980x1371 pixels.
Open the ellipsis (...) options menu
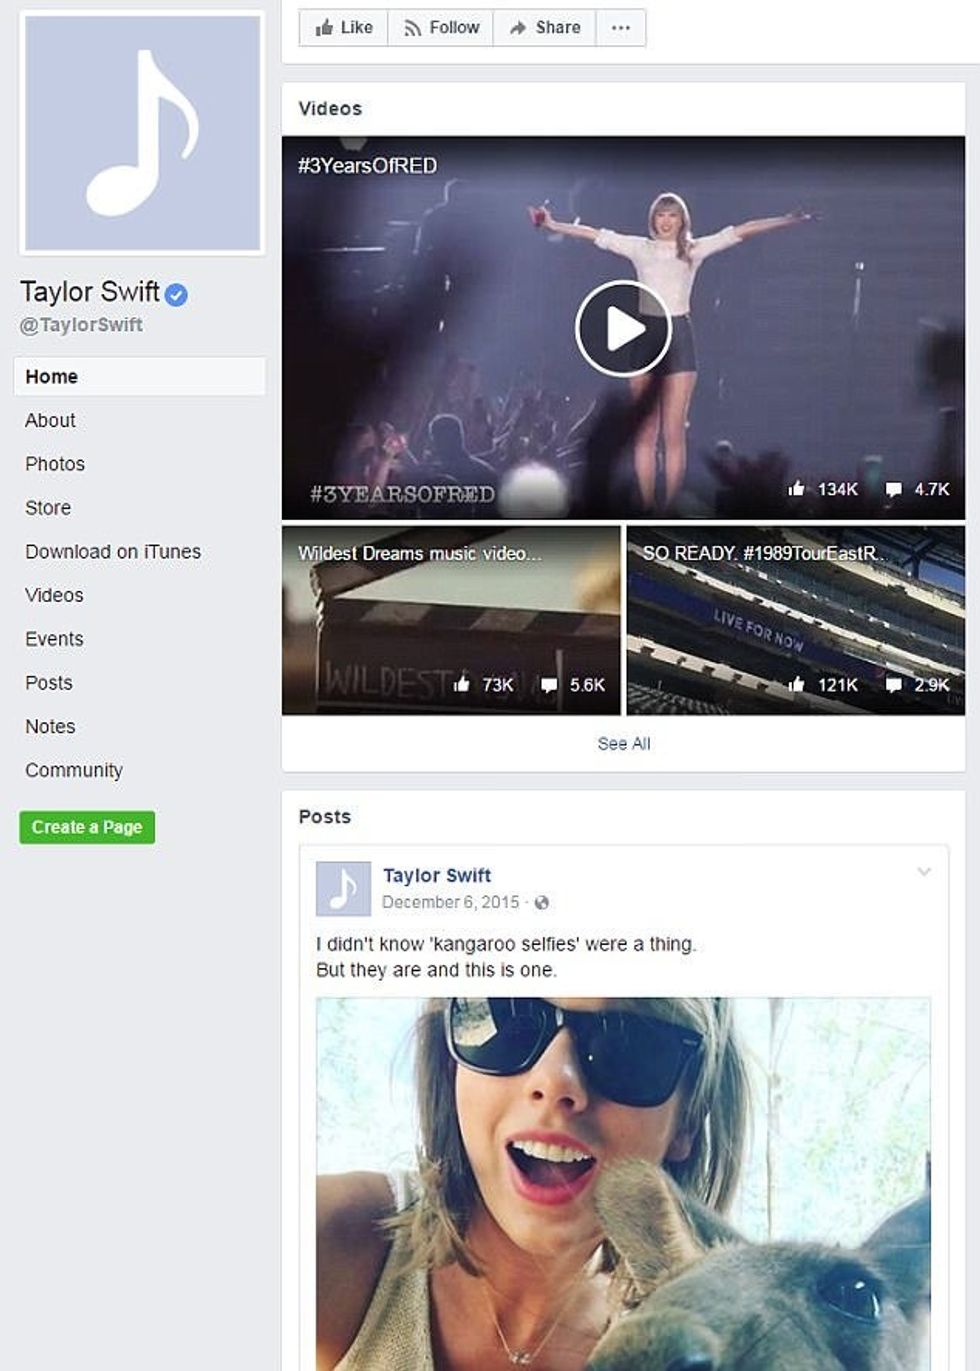620,27
